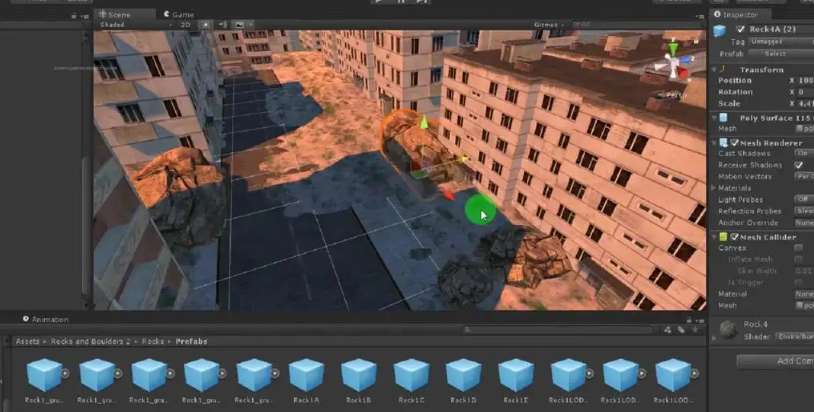
Task: Click the Rocks folder in breadcrumb path
Action: click(152, 341)
